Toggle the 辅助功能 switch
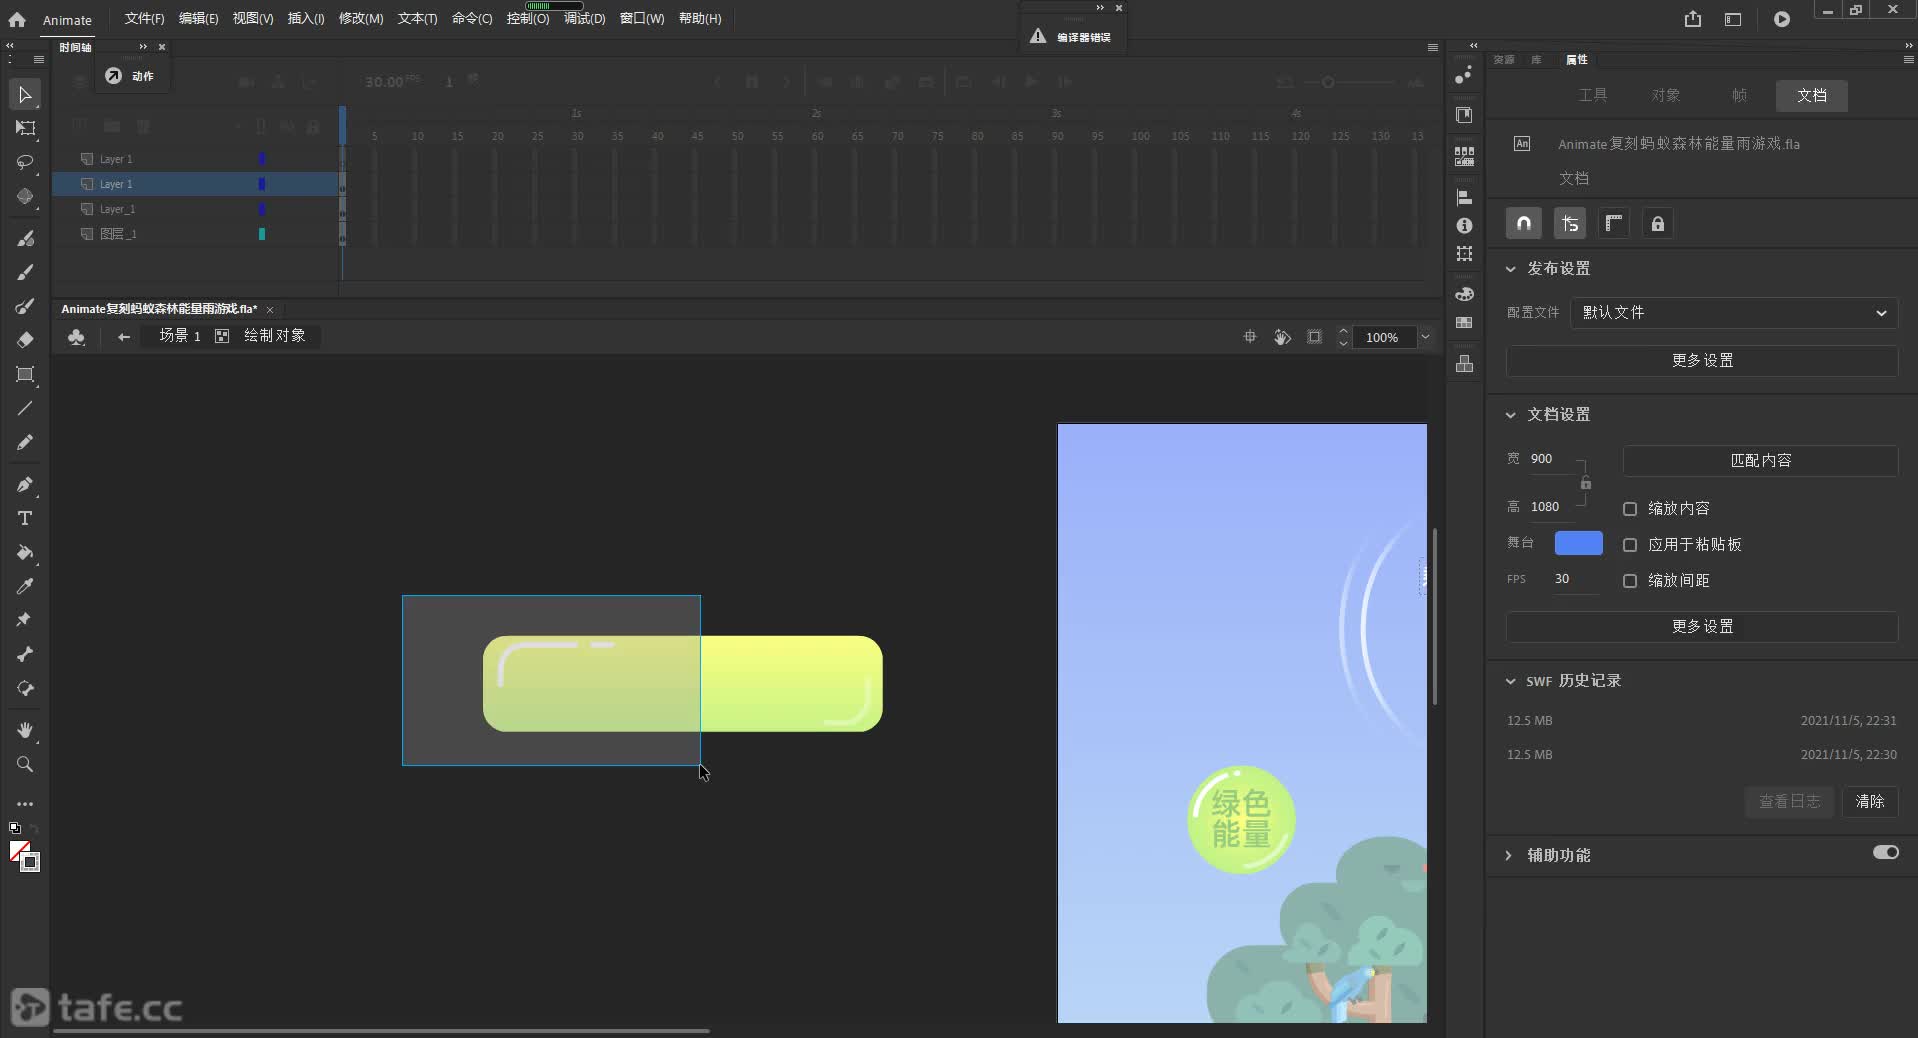1918x1038 pixels. (x=1886, y=852)
